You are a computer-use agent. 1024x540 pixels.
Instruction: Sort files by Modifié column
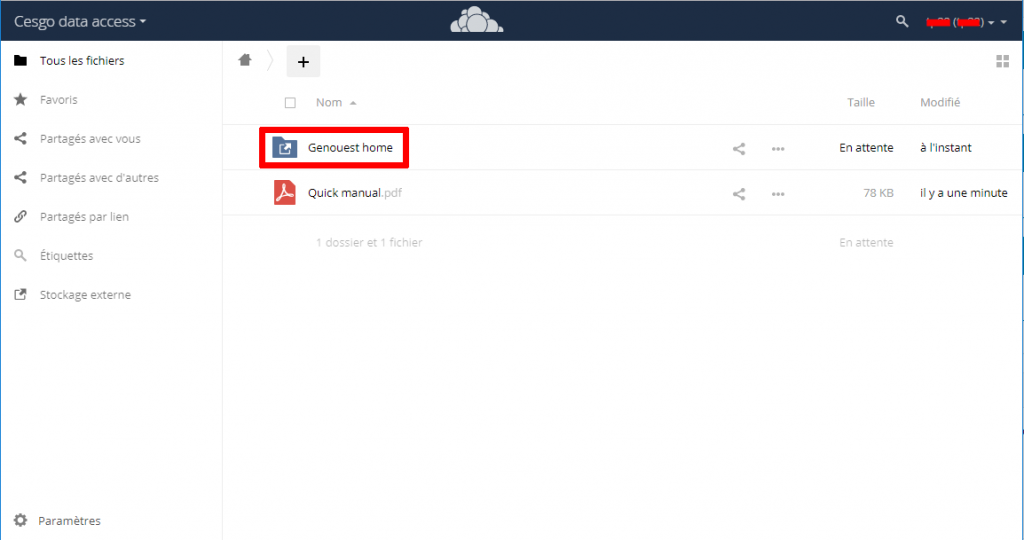pos(940,103)
